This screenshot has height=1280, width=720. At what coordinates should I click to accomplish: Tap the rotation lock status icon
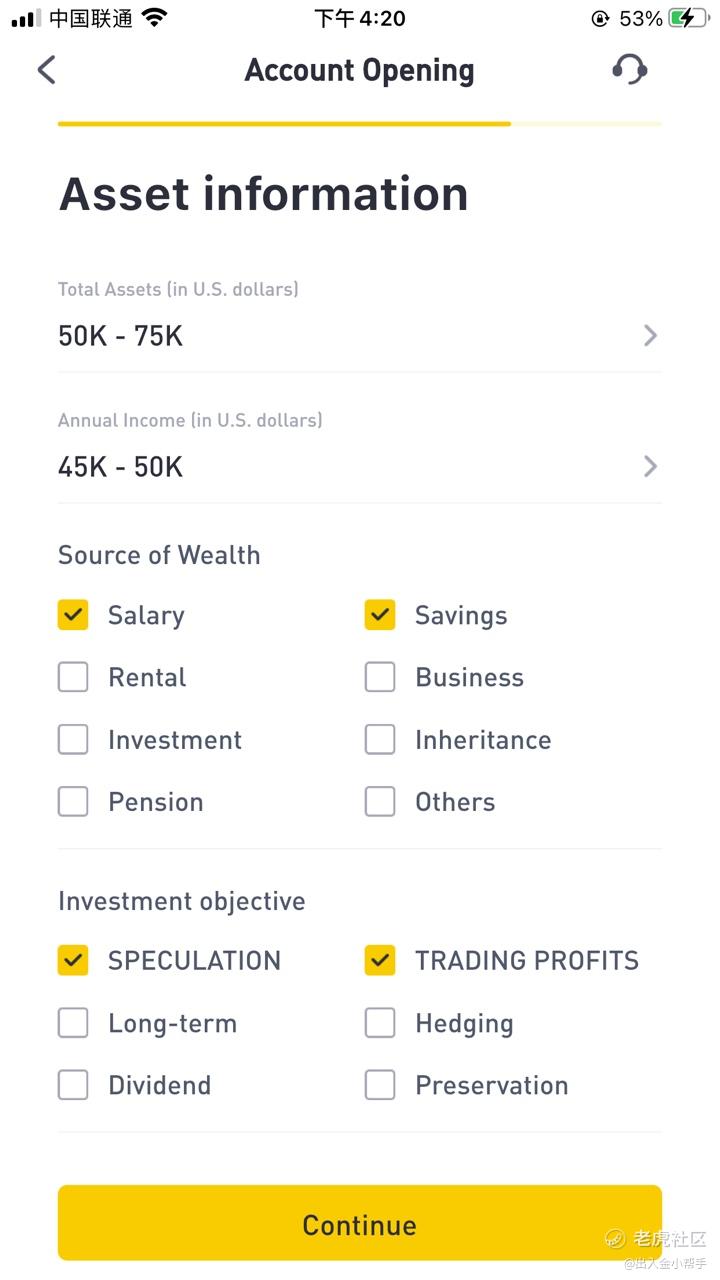click(600, 18)
